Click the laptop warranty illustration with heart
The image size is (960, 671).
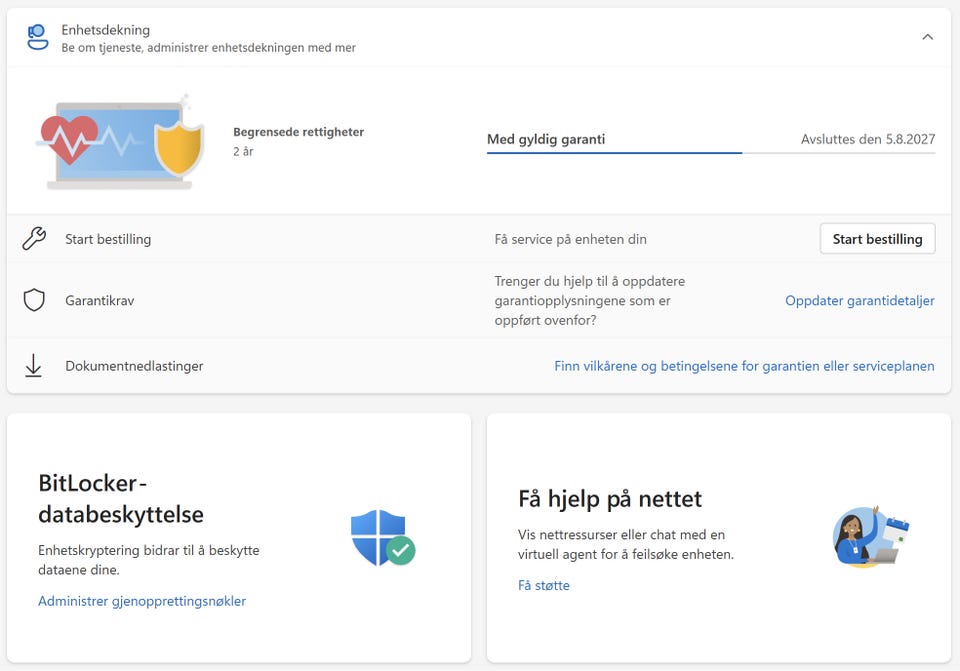(x=119, y=142)
